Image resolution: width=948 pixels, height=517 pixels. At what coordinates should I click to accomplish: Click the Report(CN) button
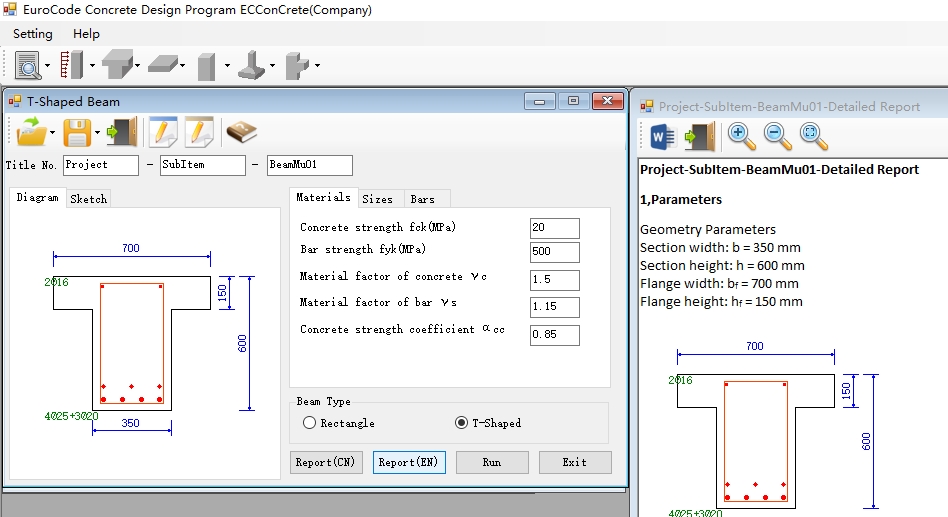point(326,463)
